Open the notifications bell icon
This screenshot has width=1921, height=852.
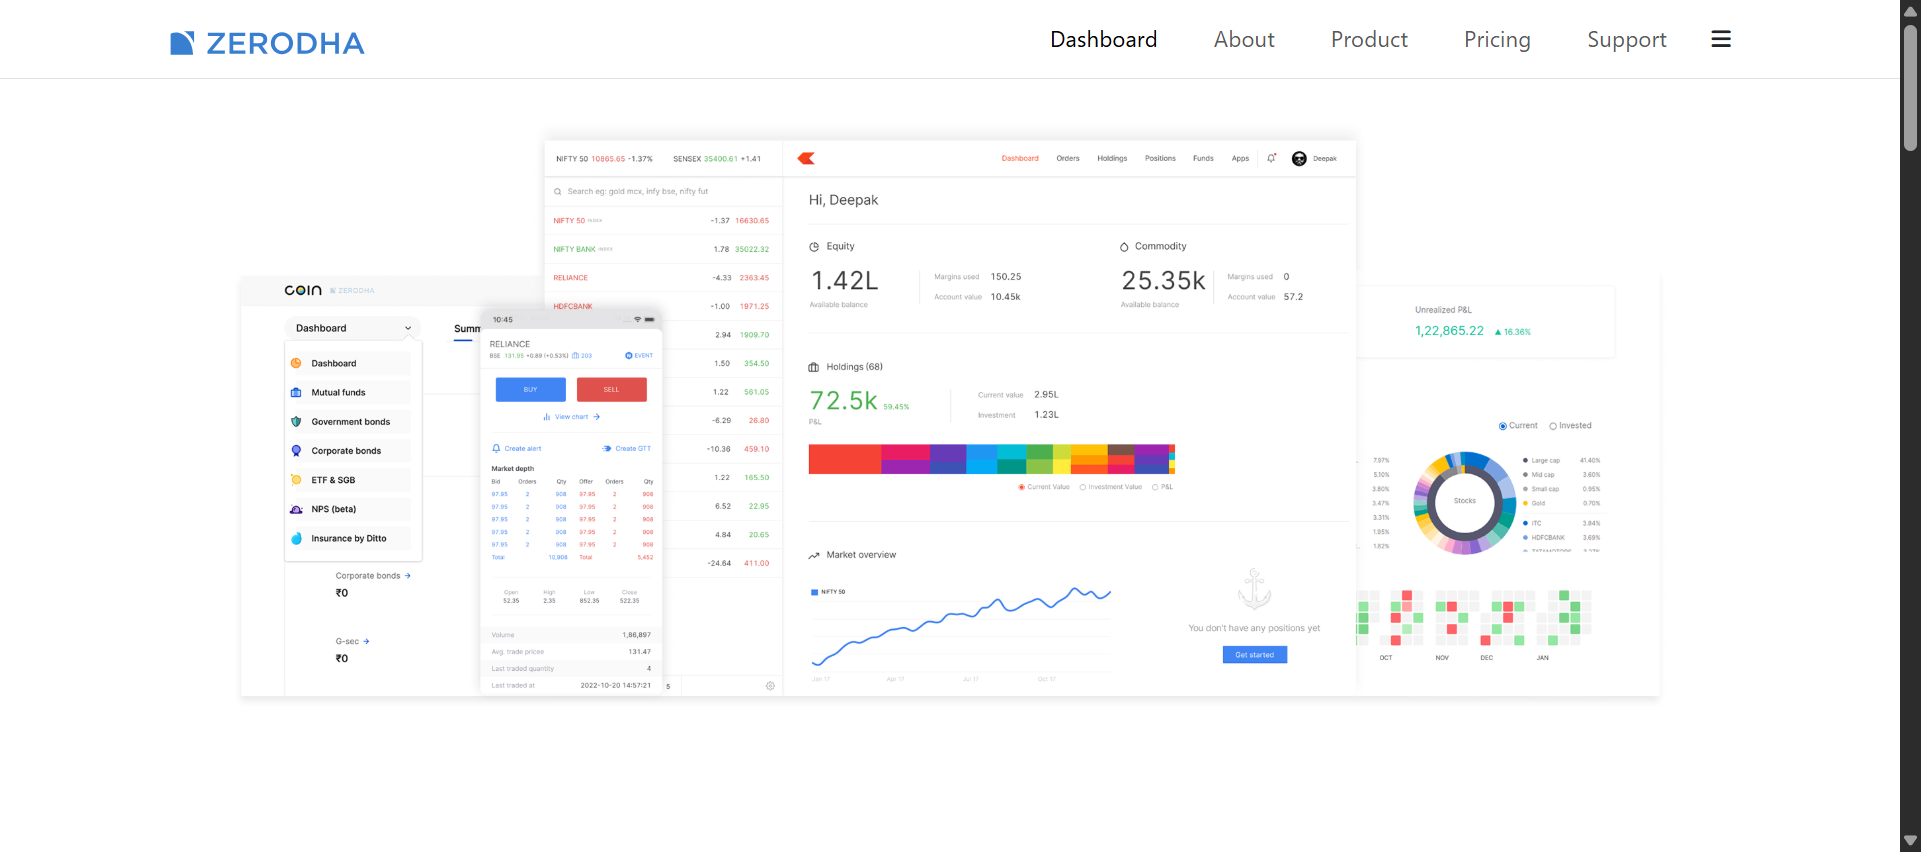[1271, 158]
